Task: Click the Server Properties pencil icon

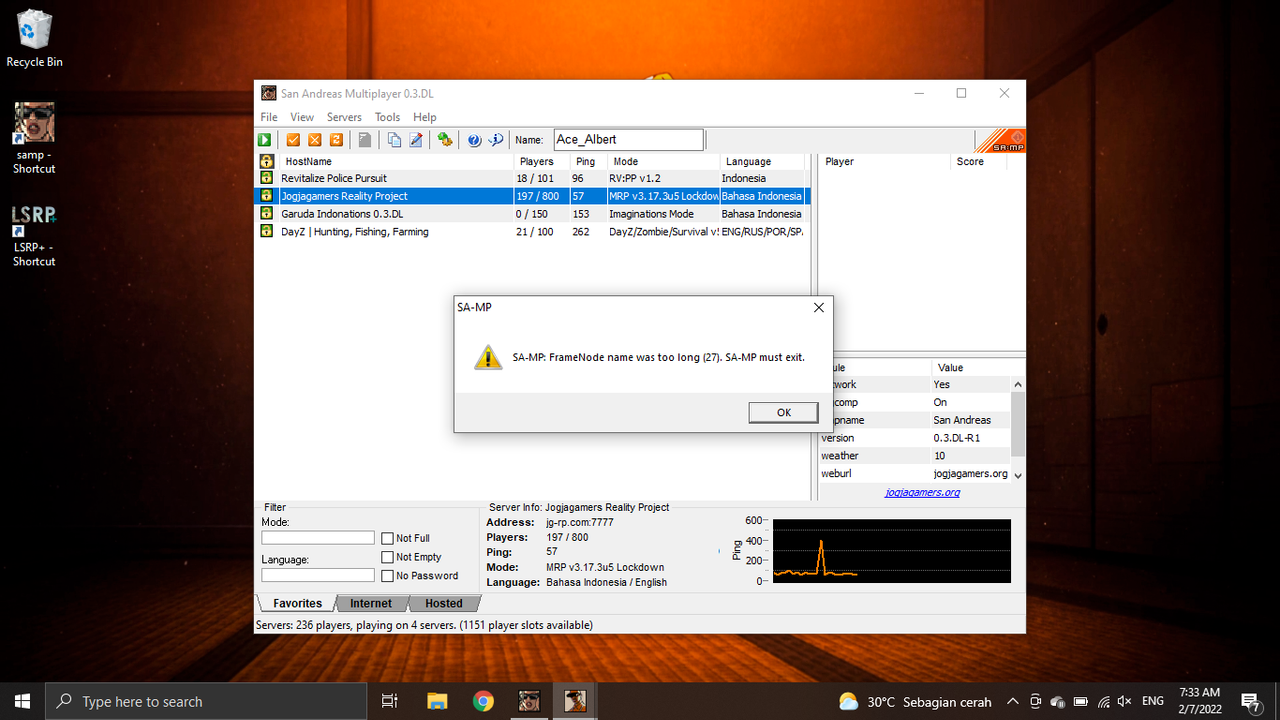Action: click(x=416, y=140)
